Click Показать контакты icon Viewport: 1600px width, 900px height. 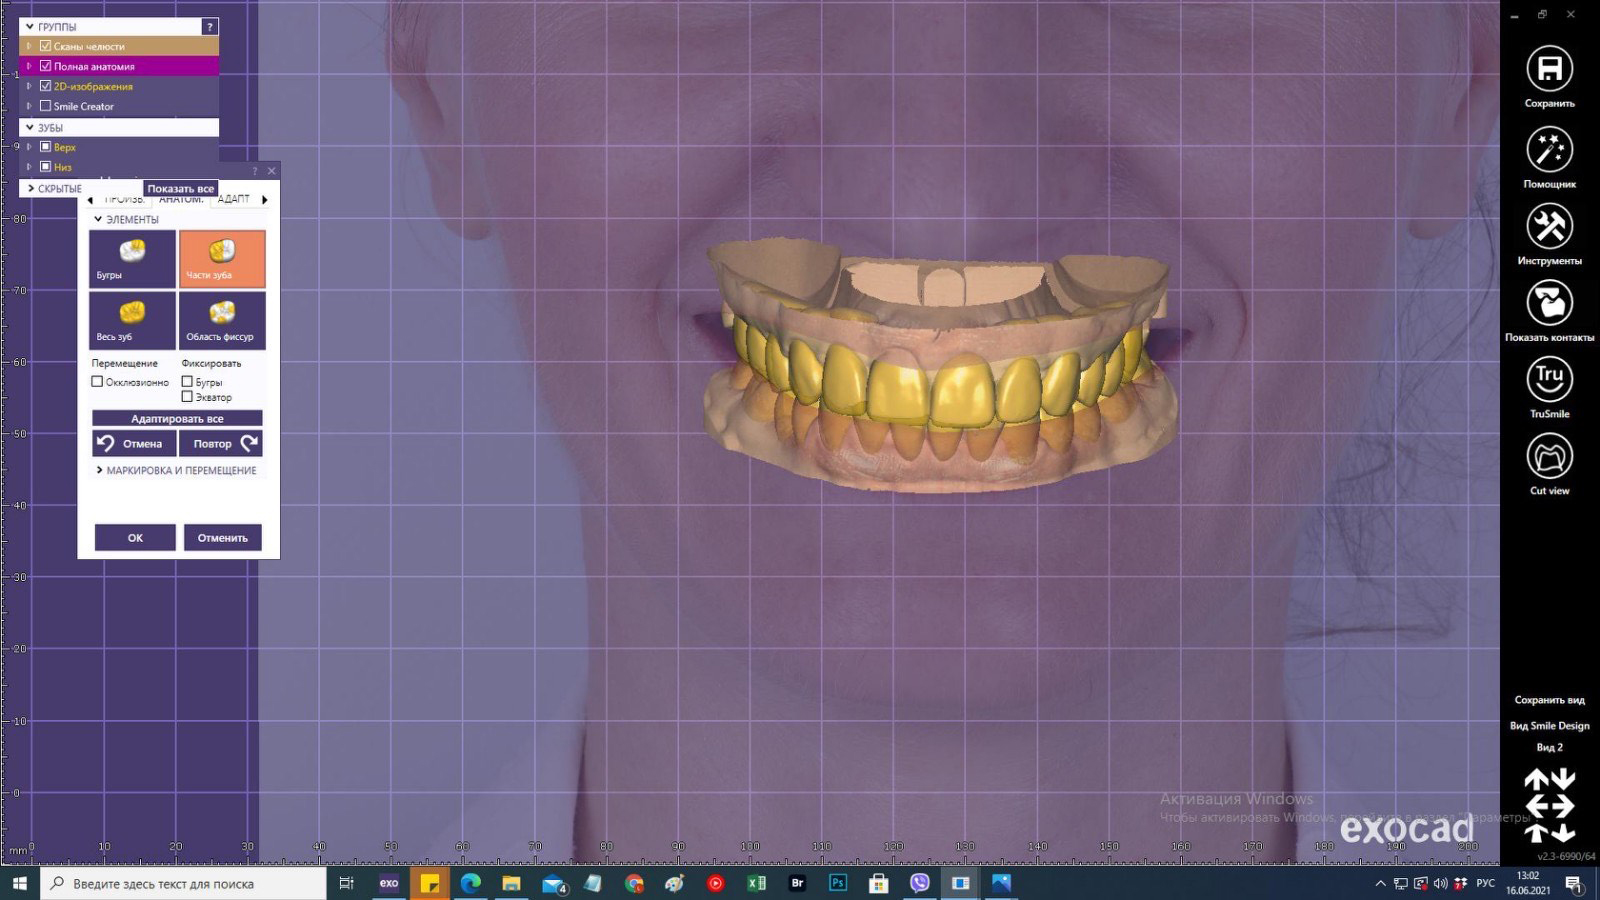pos(1549,303)
